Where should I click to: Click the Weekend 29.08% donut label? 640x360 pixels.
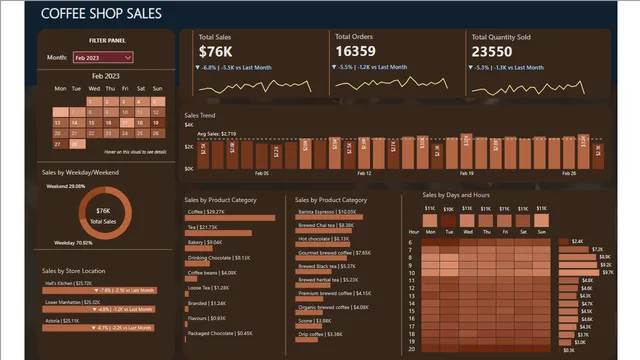pos(66,187)
